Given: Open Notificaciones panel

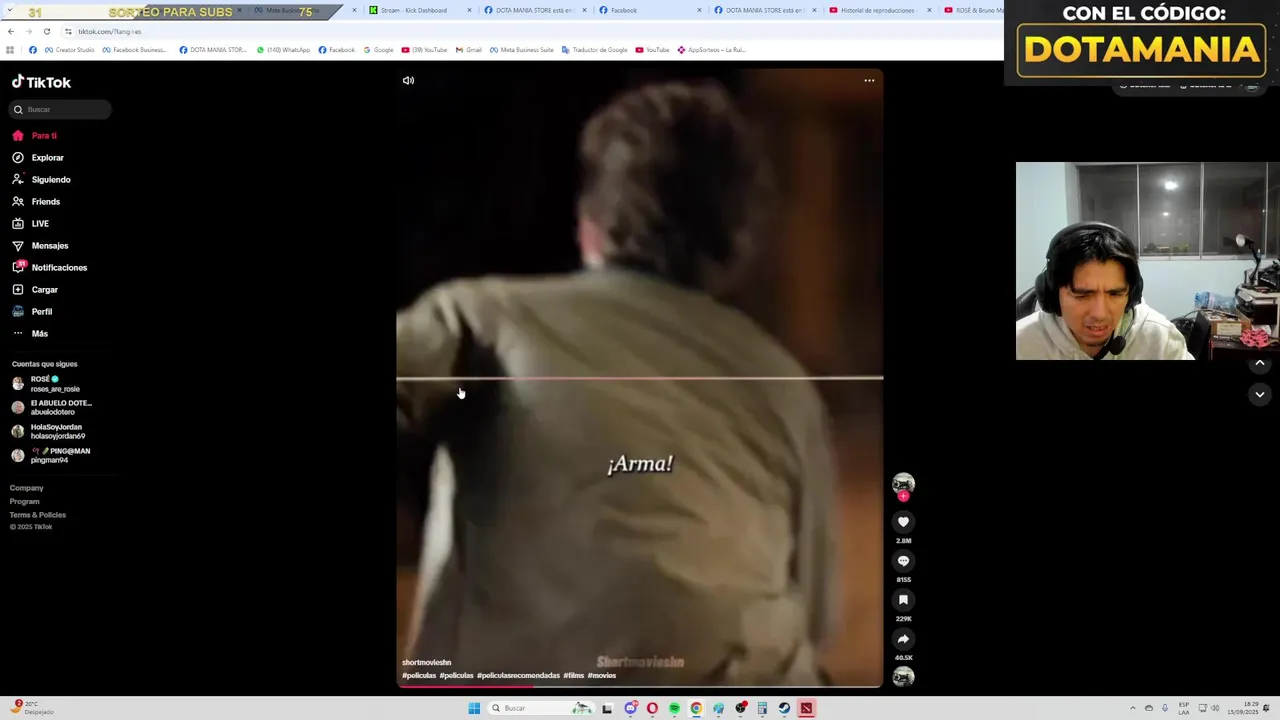Looking at the screenshot, I should pos(50,267).
